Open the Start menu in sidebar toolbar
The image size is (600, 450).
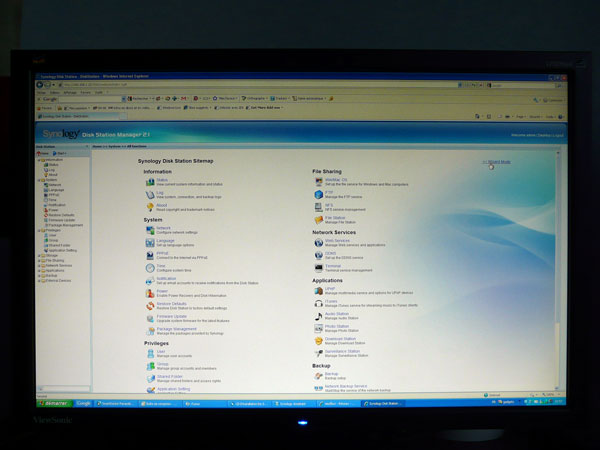[60, 153]
